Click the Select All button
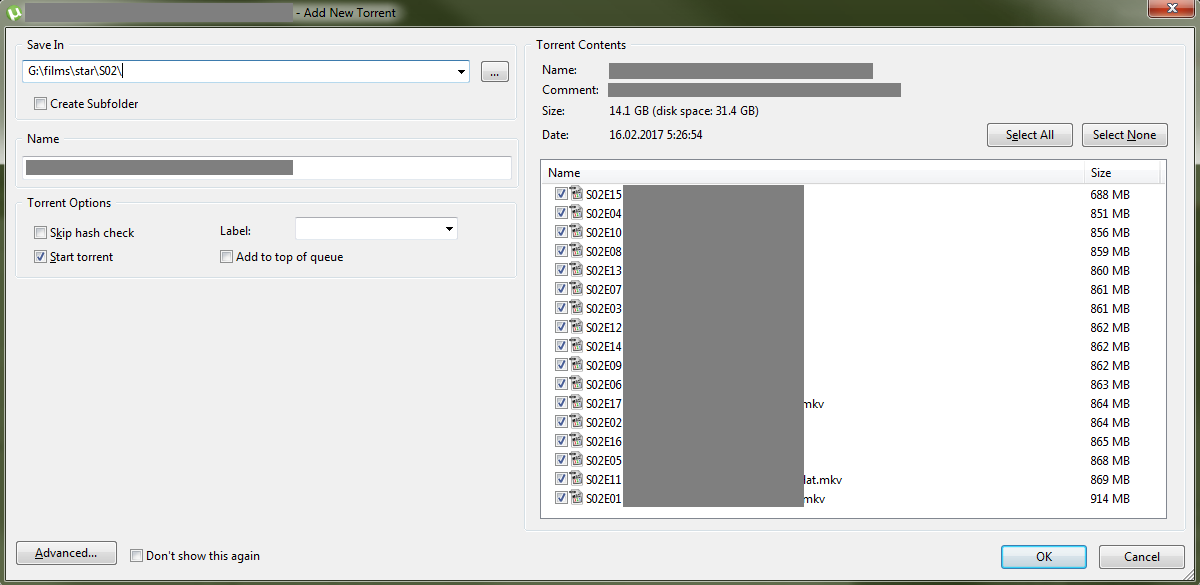 pos(1030,134)
